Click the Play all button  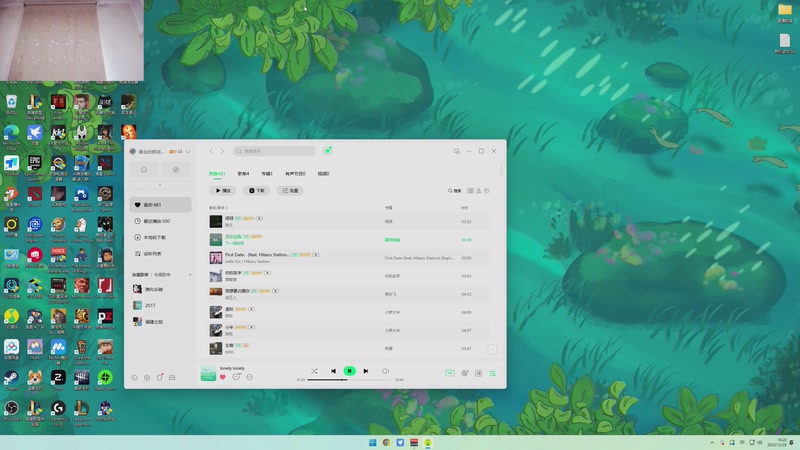(x=222, y=190)
